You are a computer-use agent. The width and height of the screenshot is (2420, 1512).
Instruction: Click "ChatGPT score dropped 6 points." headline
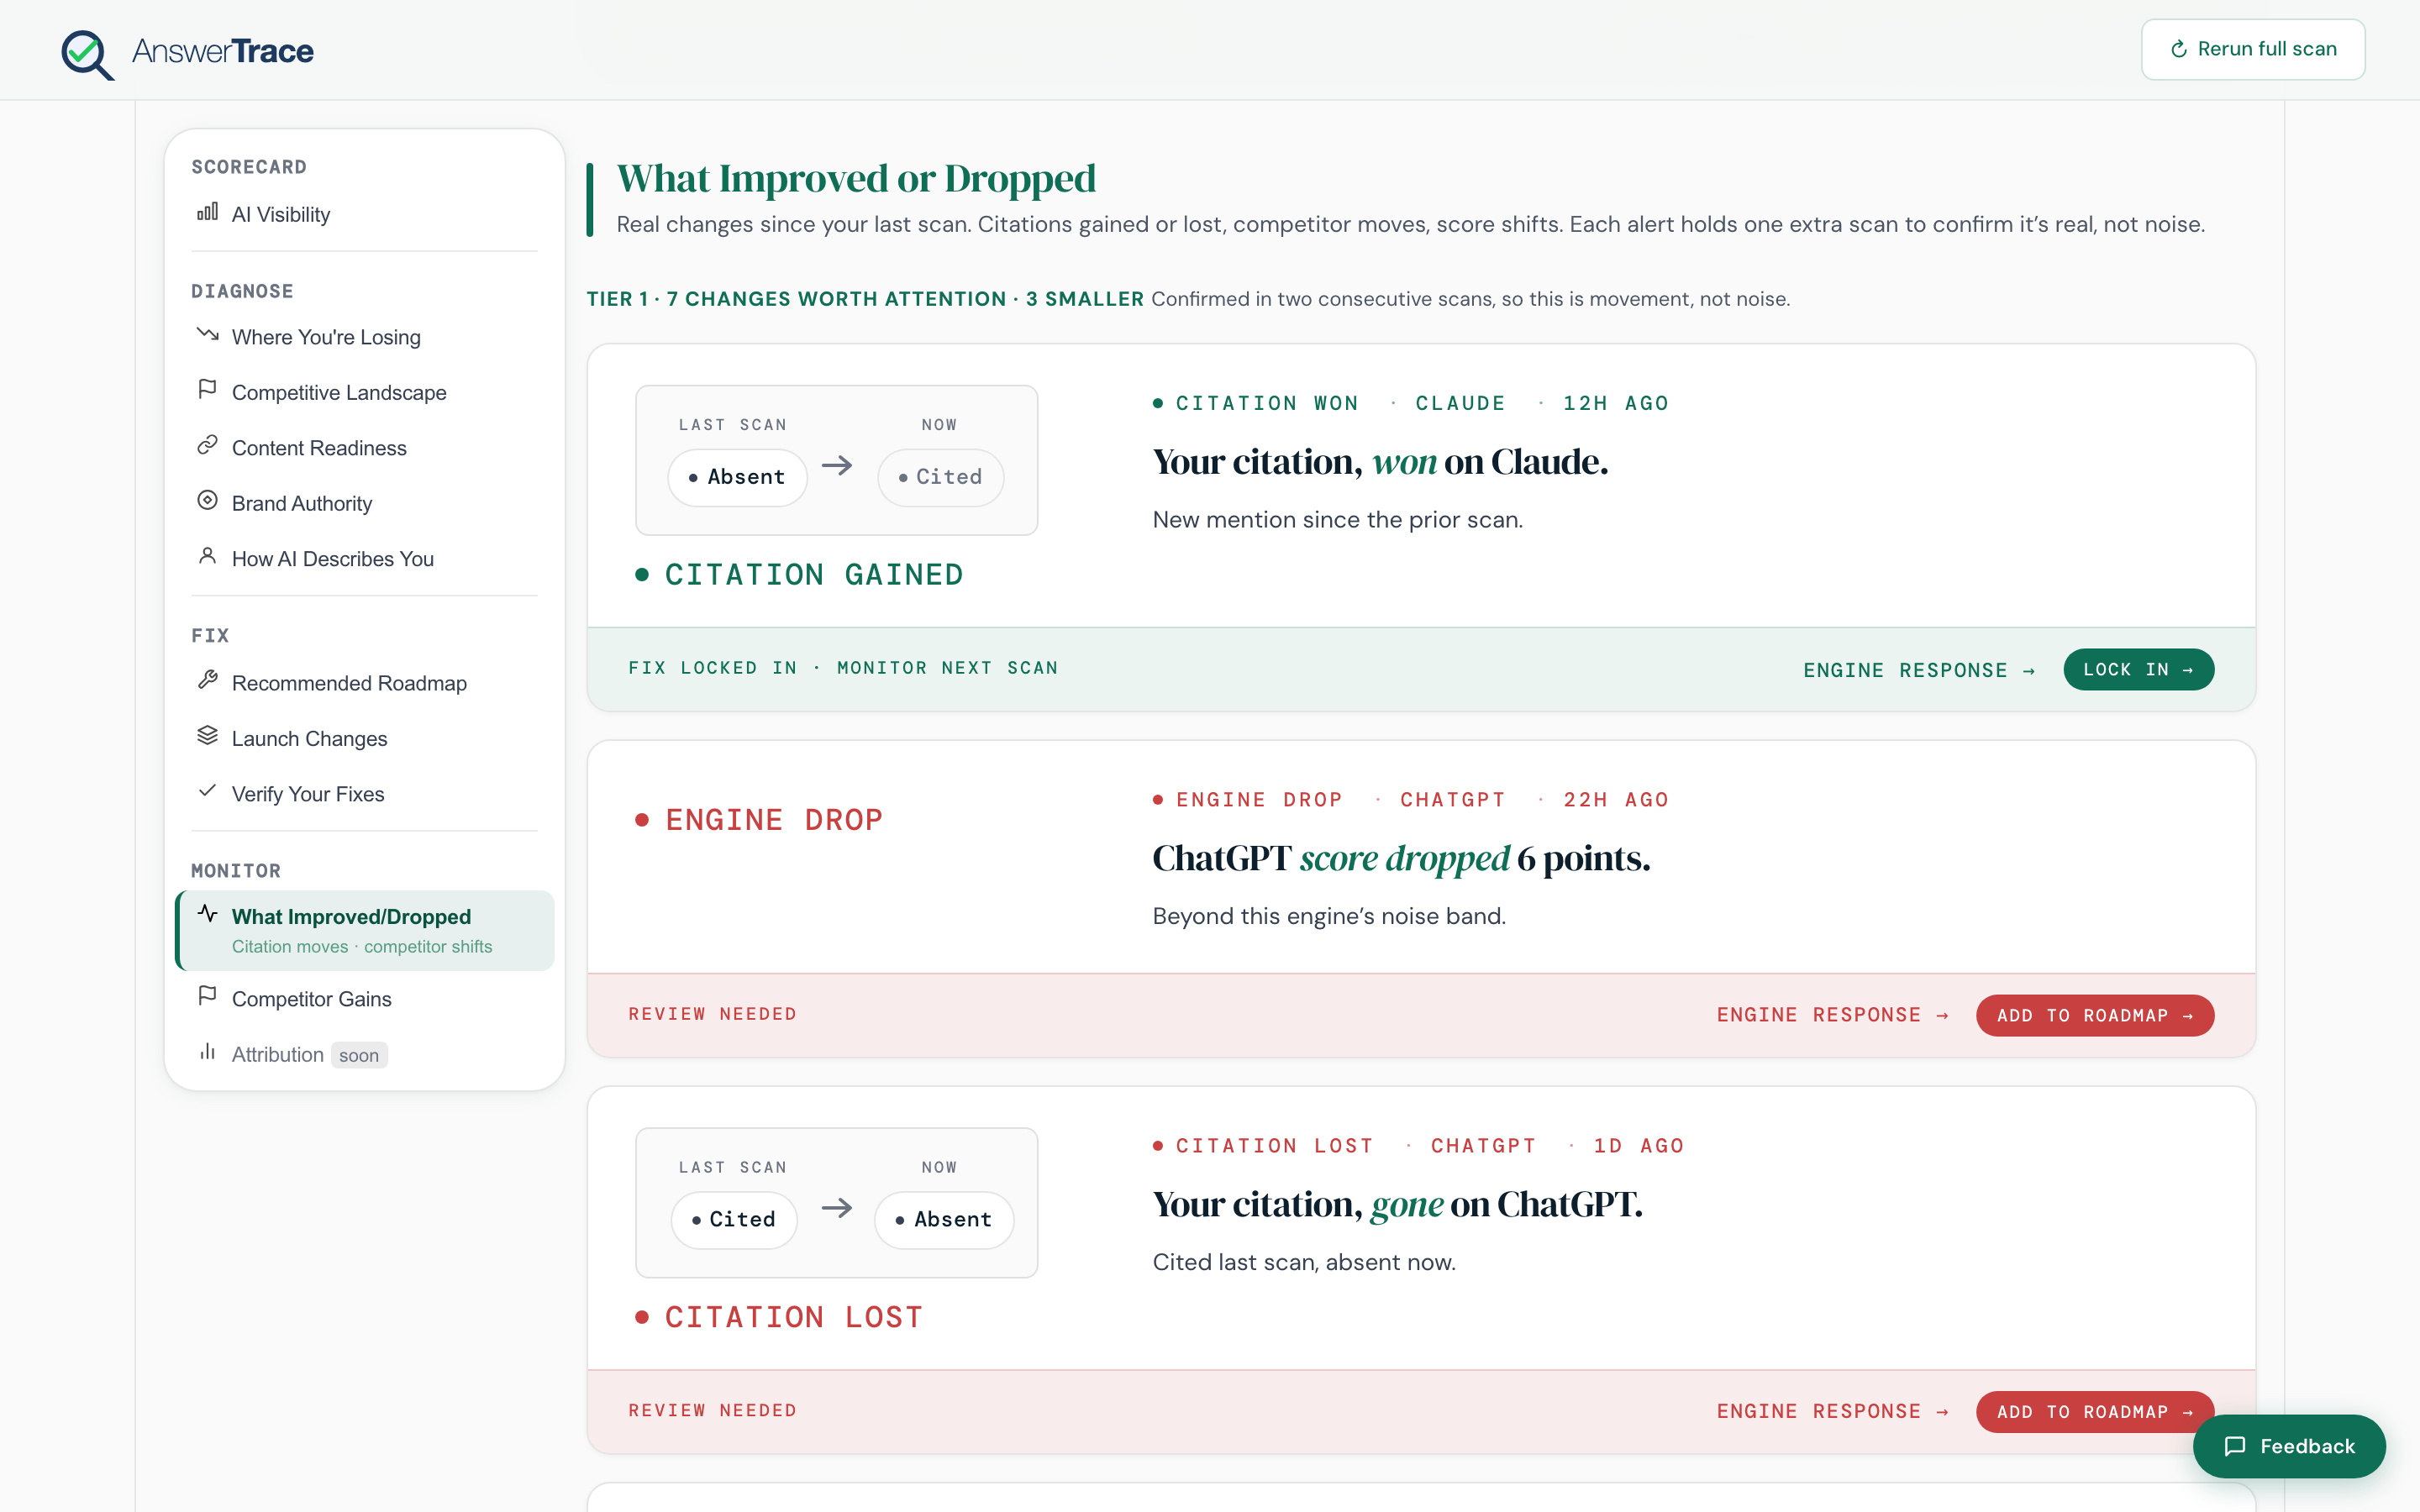(x=1401, y=858)
